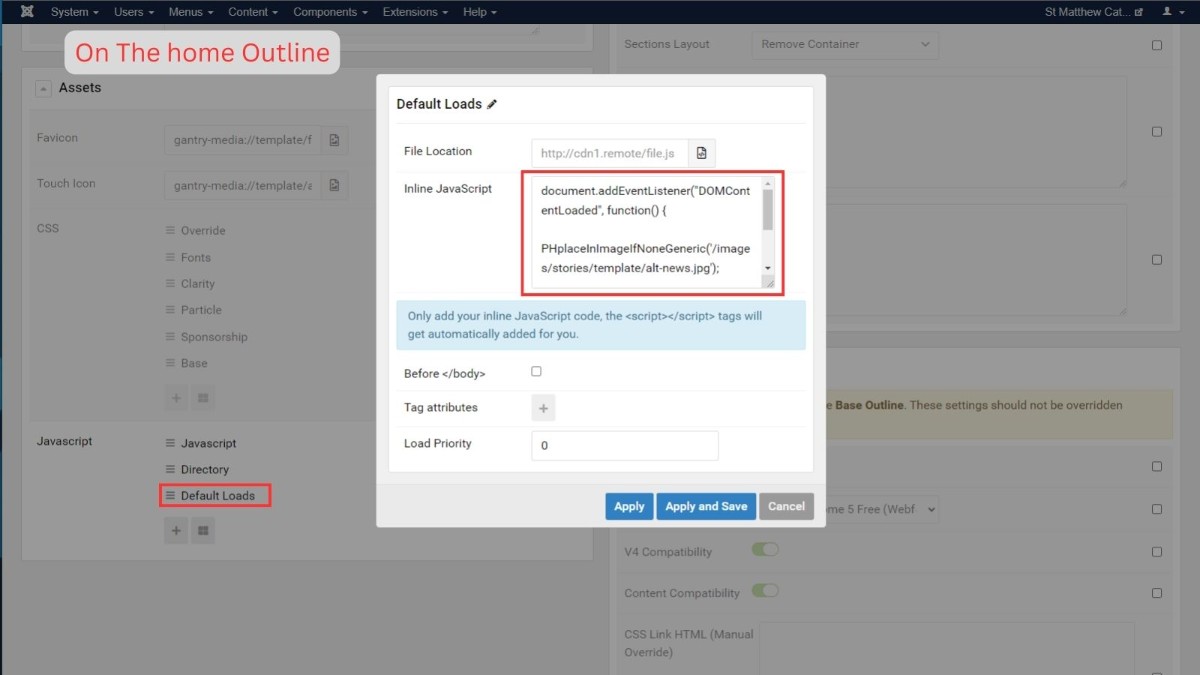Click the Cancel button
Viewport: 1200px width, 675px height.
(x=786, y=506)
